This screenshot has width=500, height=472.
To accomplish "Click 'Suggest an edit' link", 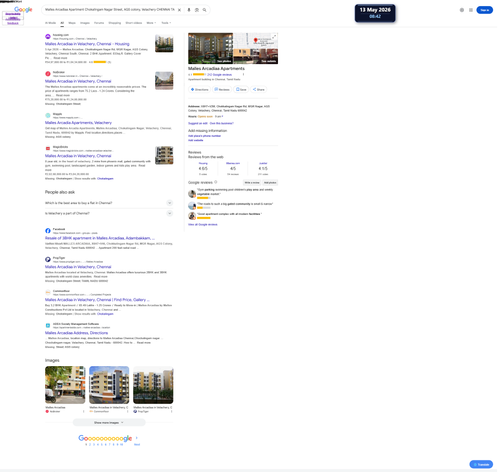I will (198, 123).
